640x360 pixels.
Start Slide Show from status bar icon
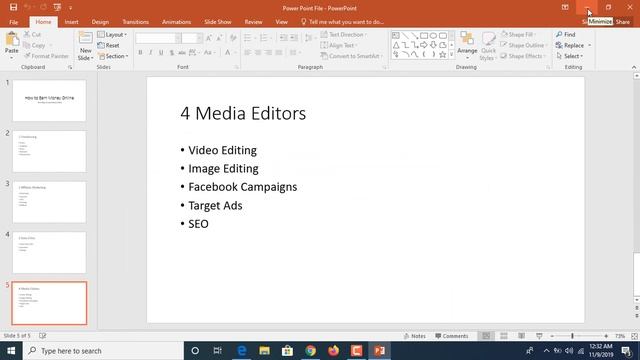(x=539, y=336)
